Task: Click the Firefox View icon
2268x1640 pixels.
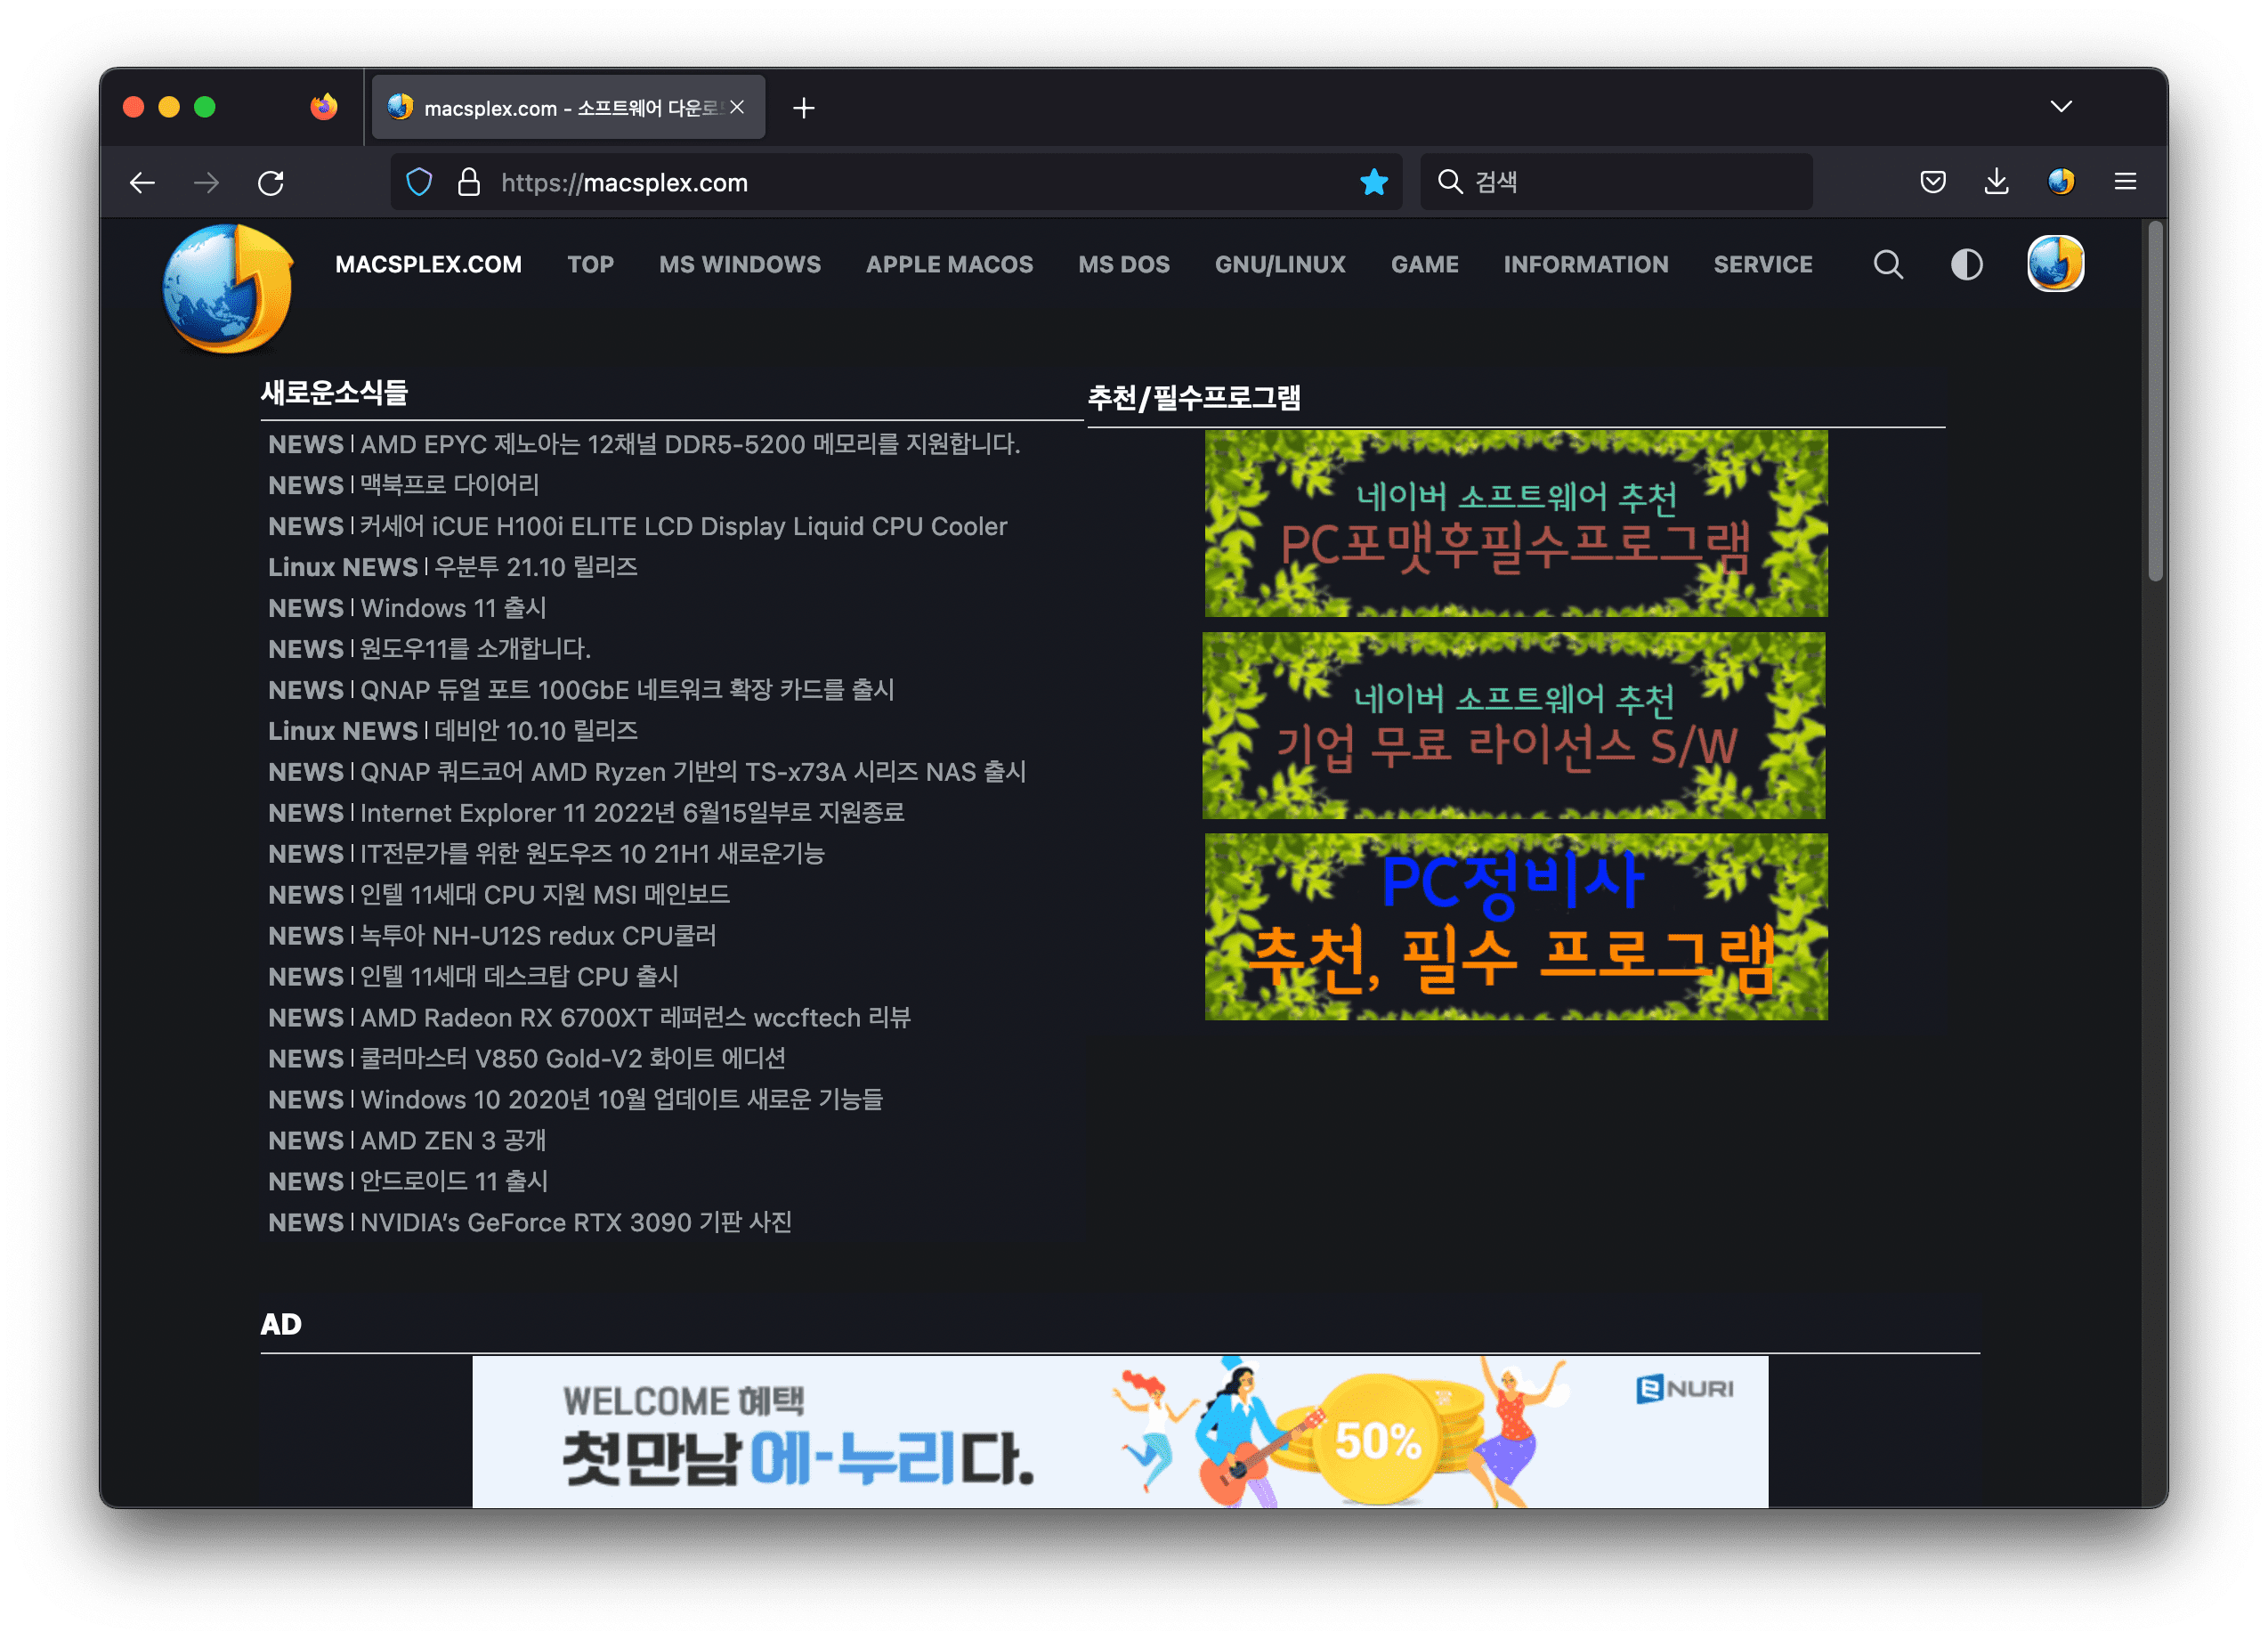Action: (324, 107)
